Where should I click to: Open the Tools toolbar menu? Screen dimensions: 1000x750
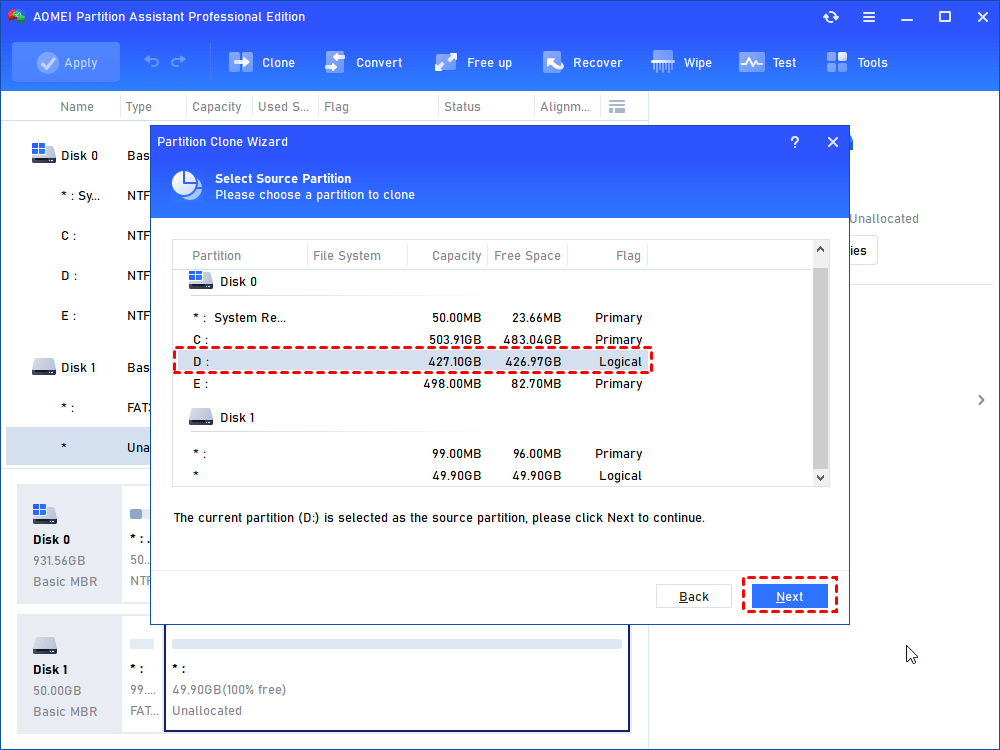coord(857,62)
